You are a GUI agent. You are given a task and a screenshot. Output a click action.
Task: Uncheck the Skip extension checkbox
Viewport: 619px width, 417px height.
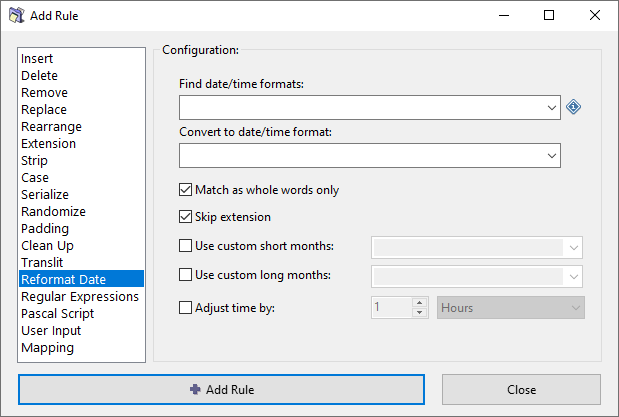tap(185, 217)
